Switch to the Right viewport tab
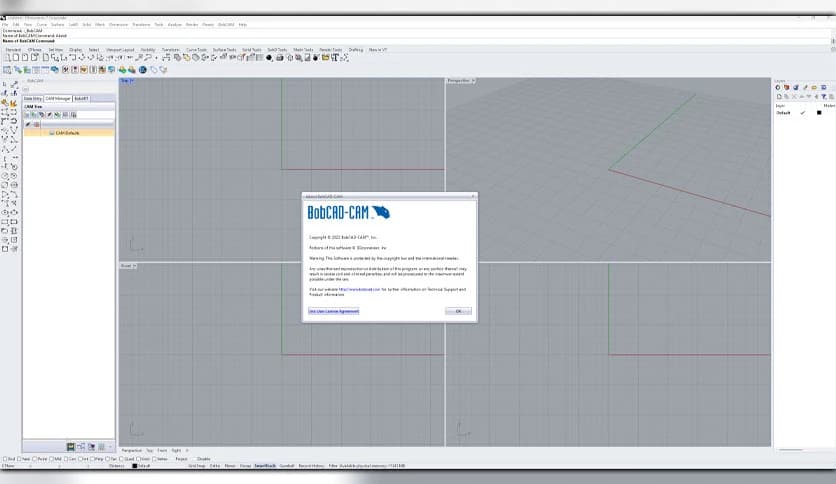The width and height of the screenshot is (836, 484). click(x=176, y=451)
